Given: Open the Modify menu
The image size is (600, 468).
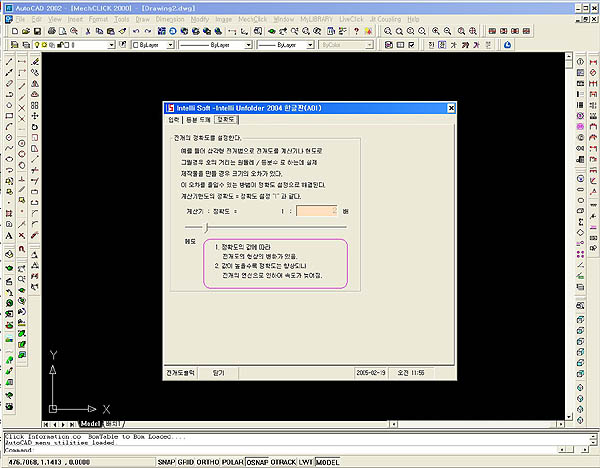Looking at the screenshot, I should pos(199,19).
